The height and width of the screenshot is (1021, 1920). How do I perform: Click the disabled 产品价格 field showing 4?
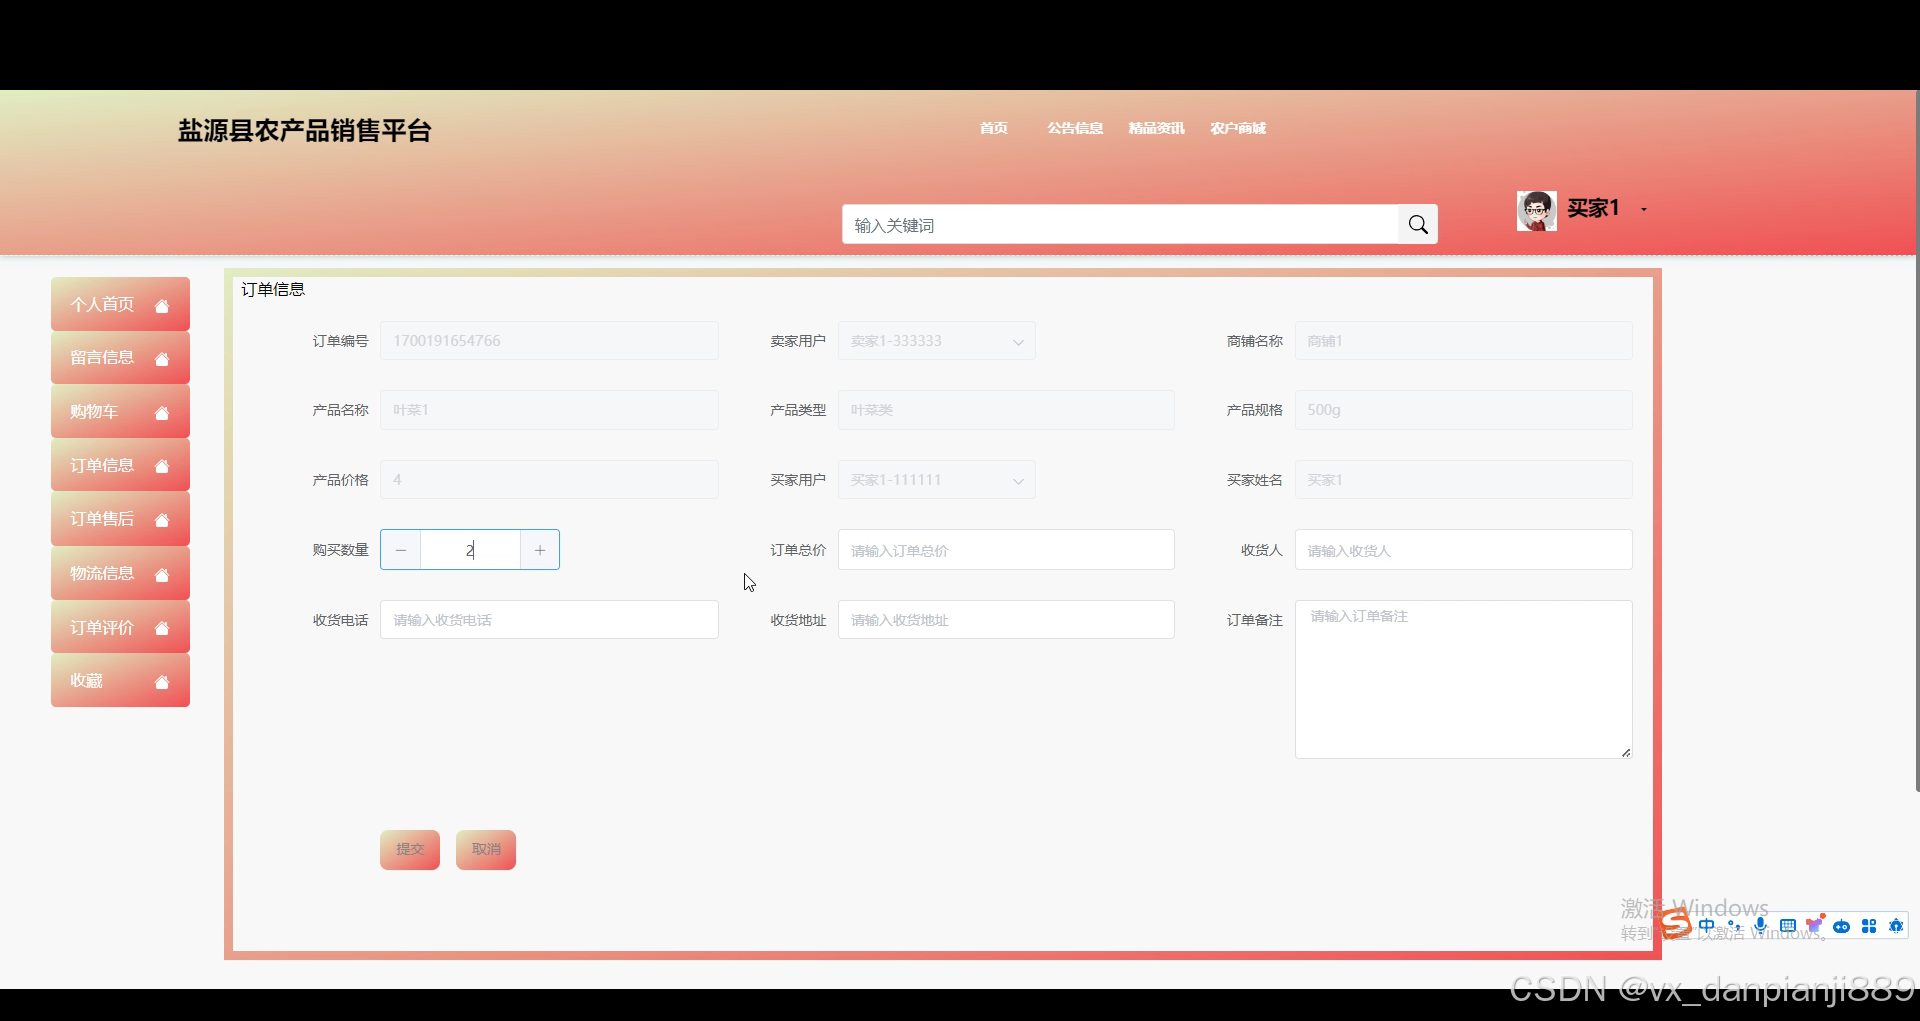(x=549, y=480)
